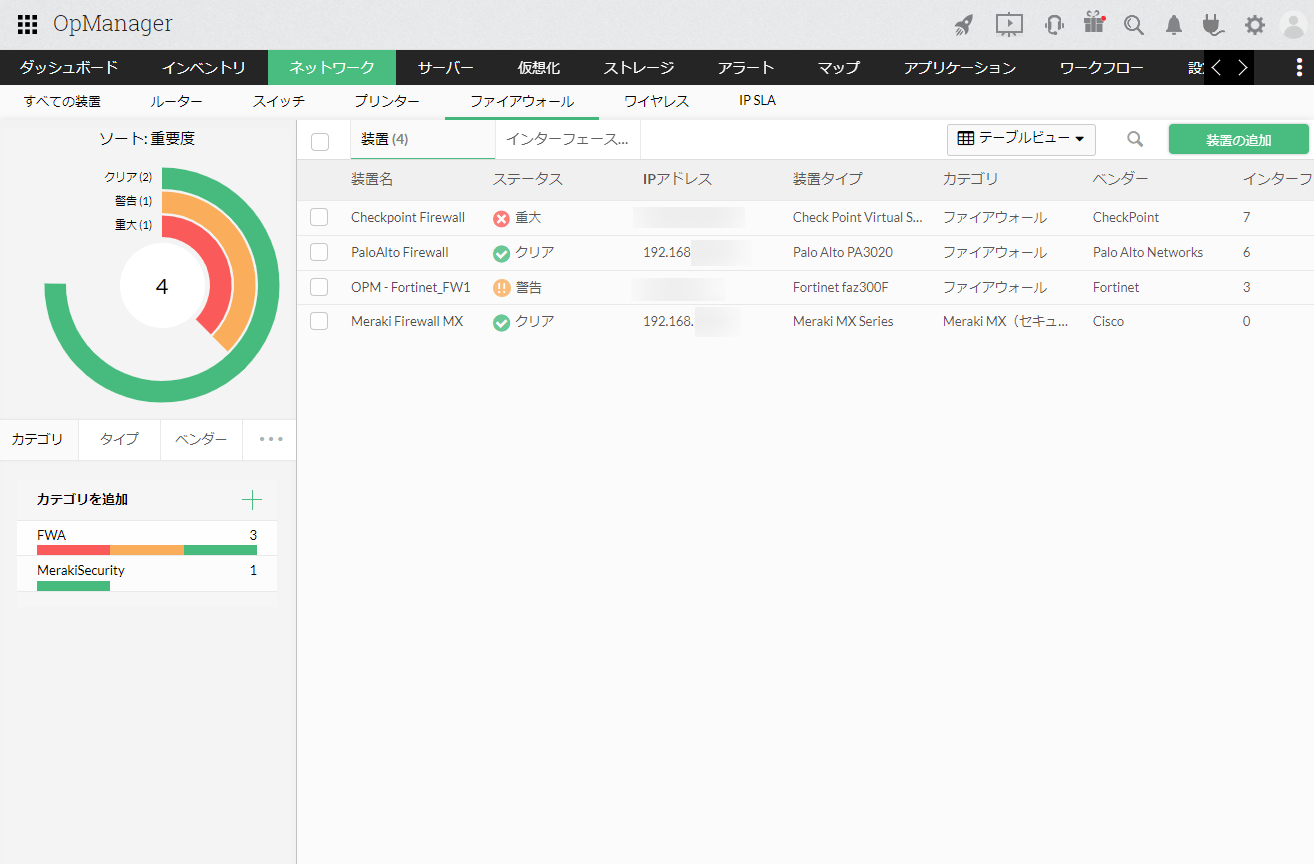Open the Meraki Firewall MX device link
Screen dimensions: 1314x864
(407, 322)
